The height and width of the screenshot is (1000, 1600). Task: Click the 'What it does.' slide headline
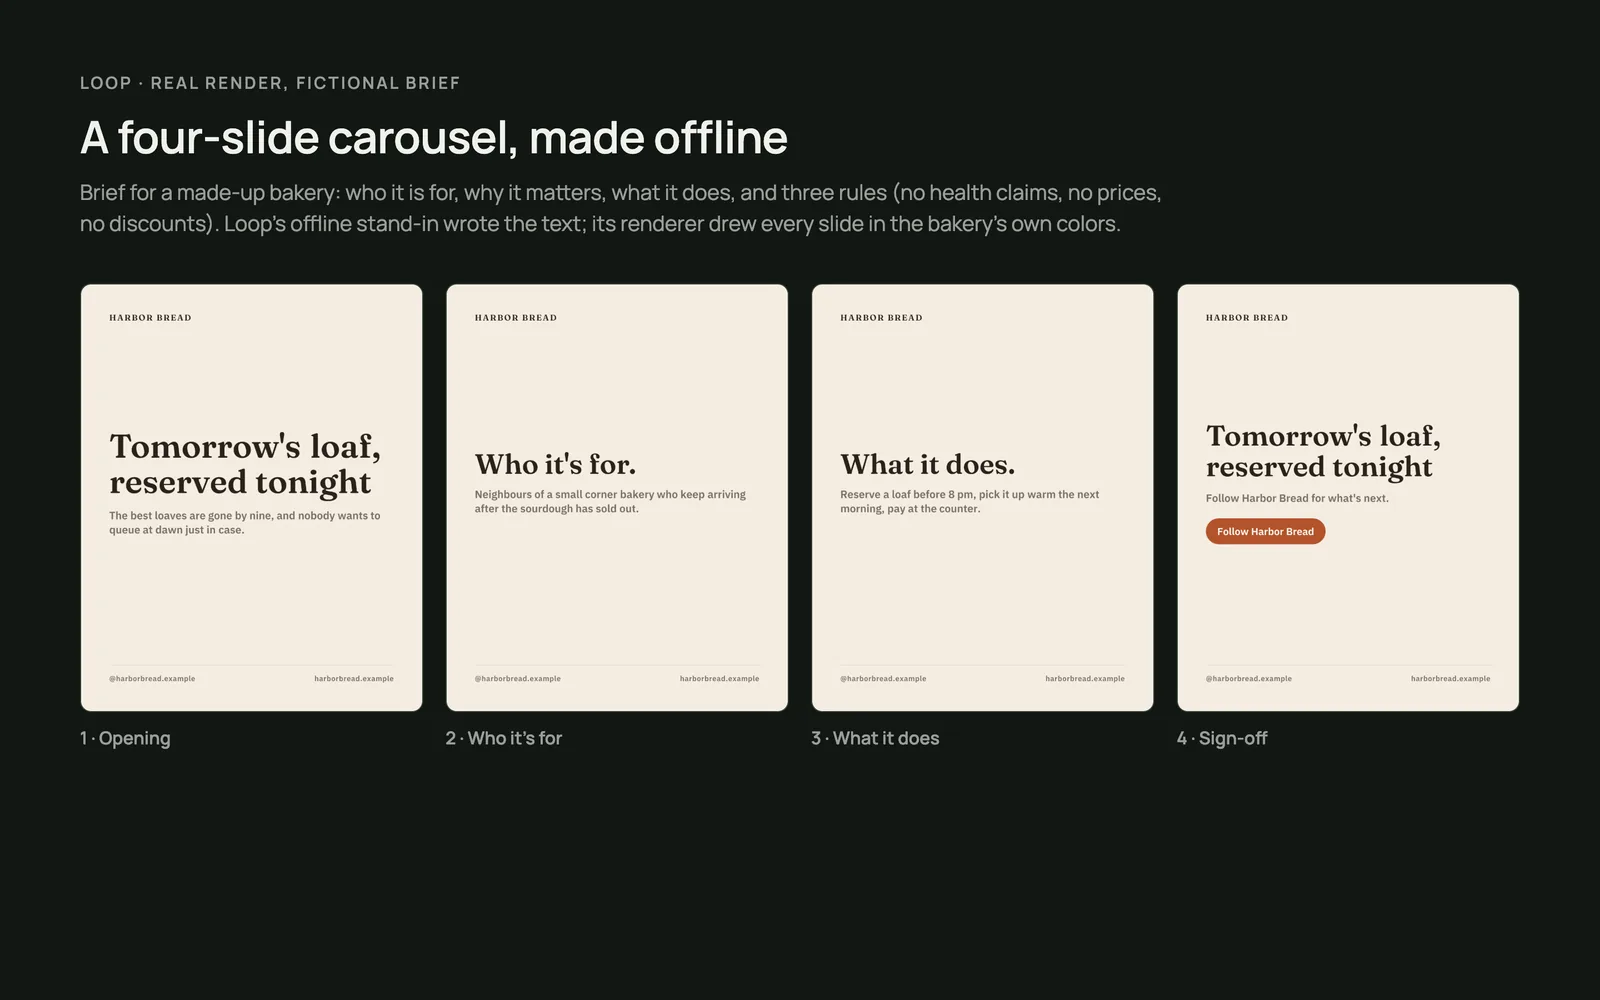pyautogui.click(x=927, y=464)
